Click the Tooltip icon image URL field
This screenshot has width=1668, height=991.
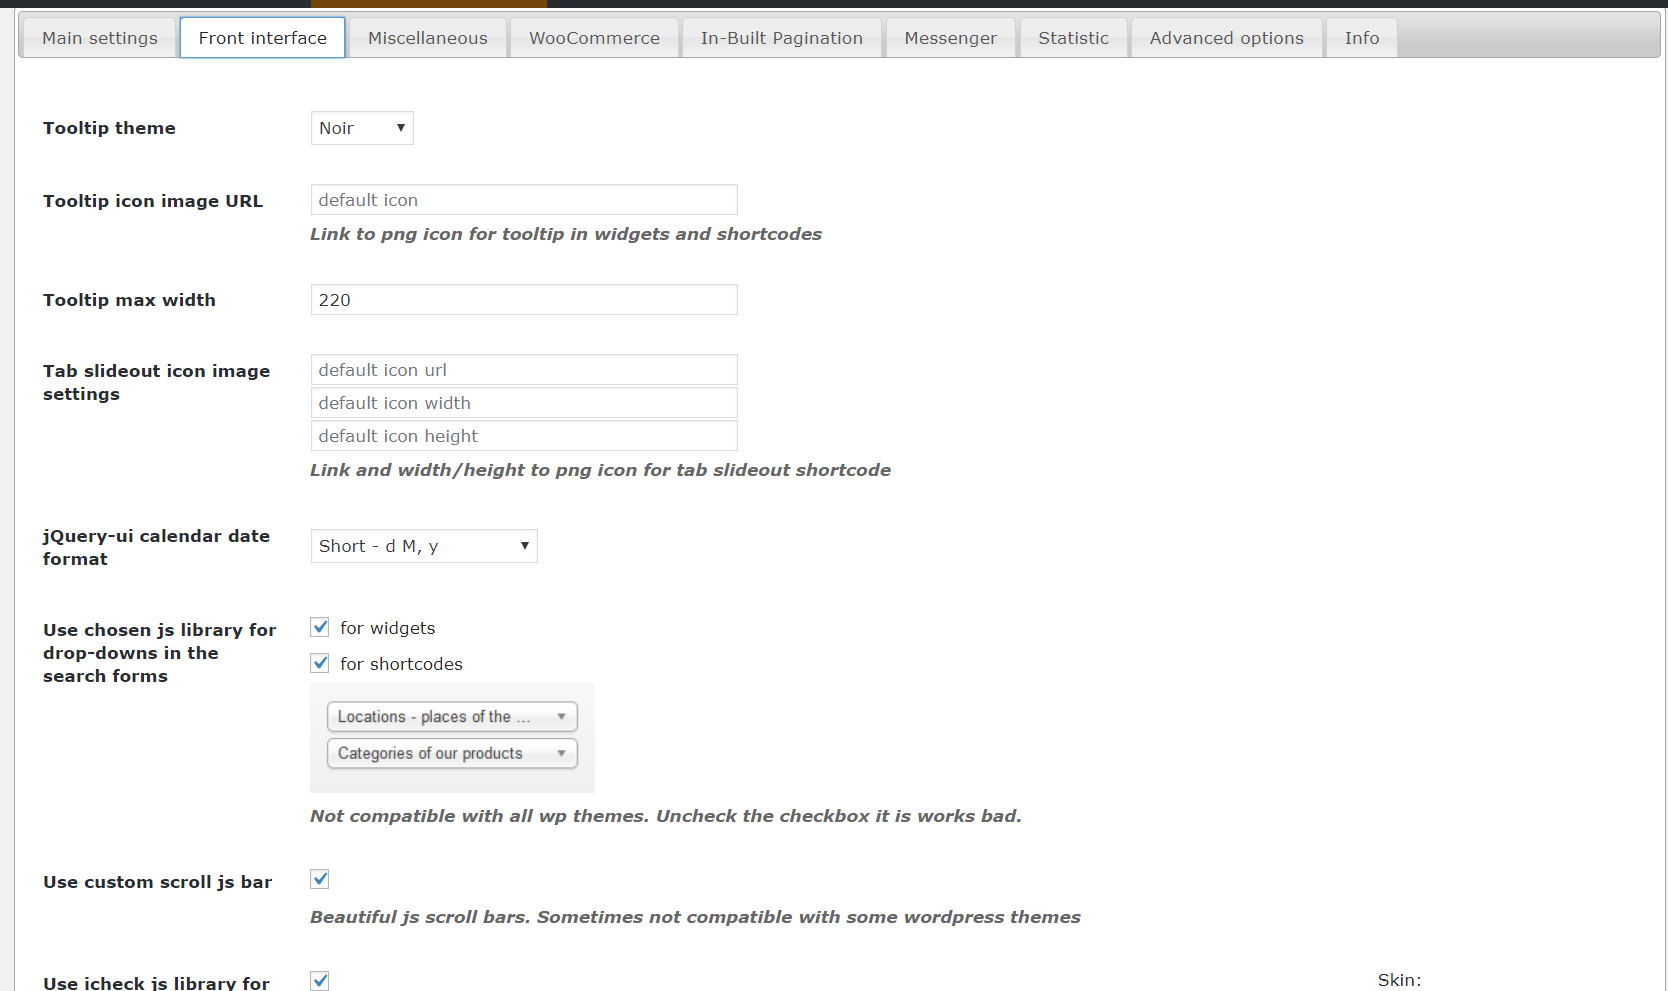pyautogui.click(x=524, y=200)
